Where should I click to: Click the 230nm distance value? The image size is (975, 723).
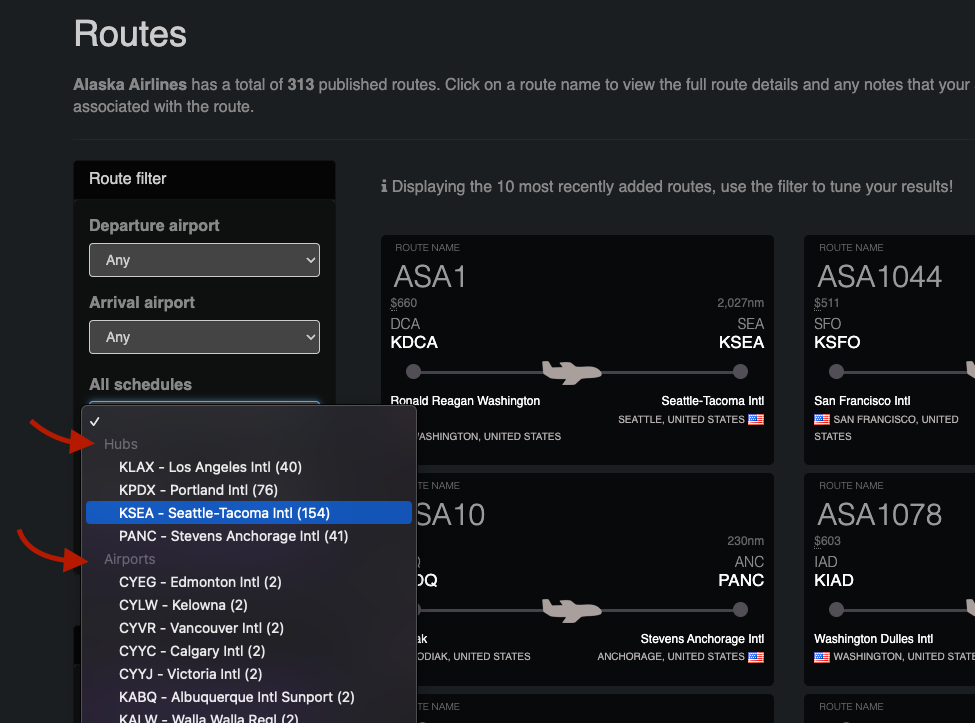tap(746, 541)
